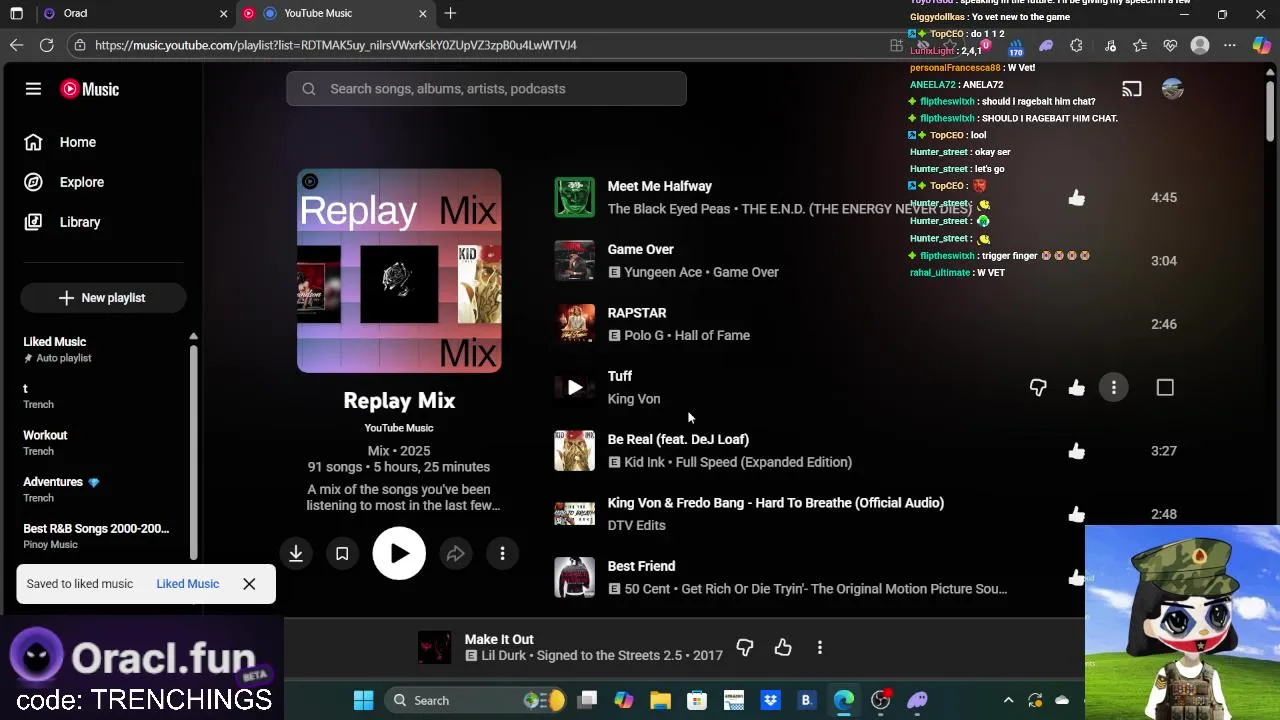Viewport: 1280px width, 720px height.
Task: Open more options under Replay Mix
Action: coord(502,553)
